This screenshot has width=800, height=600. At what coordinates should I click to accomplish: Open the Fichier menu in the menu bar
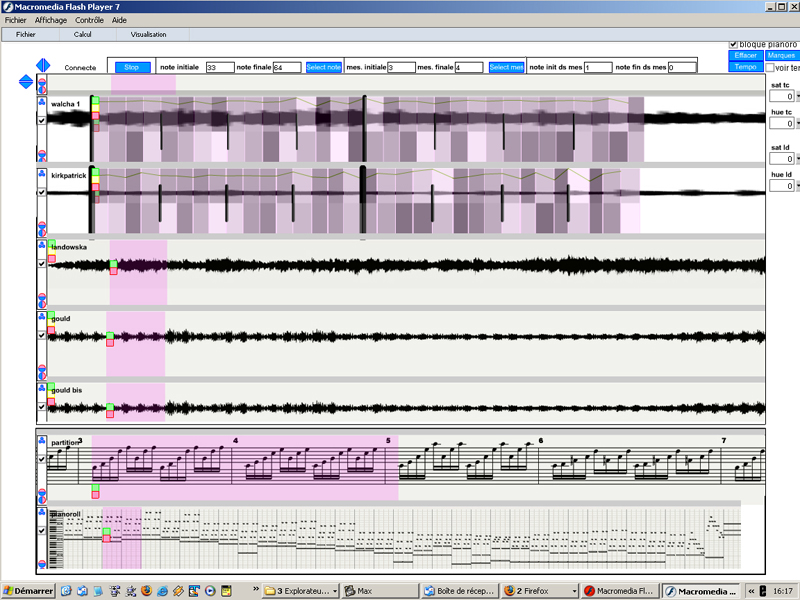(15, 20)
